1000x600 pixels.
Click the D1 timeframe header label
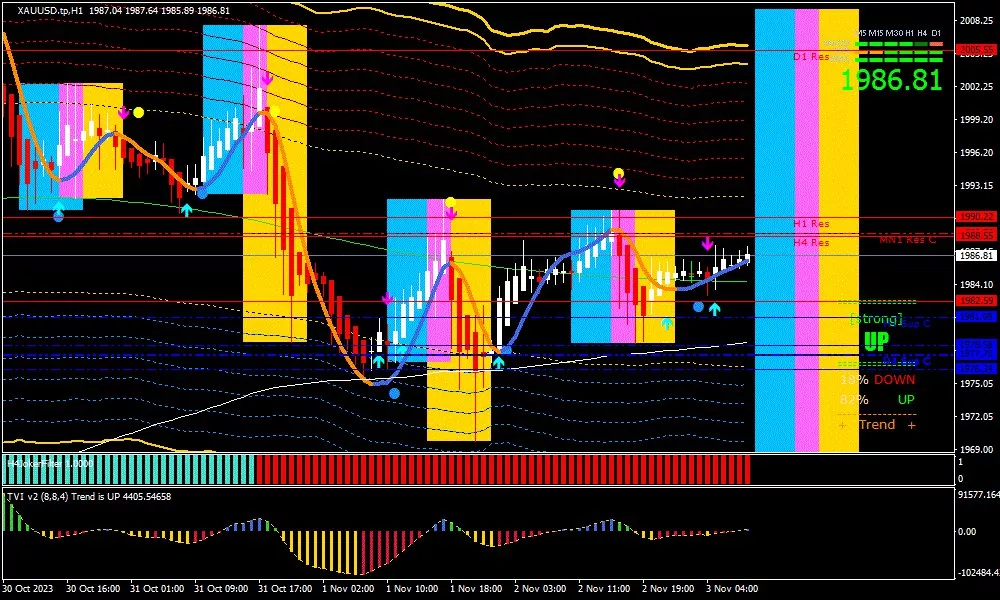tap(936, 33)
